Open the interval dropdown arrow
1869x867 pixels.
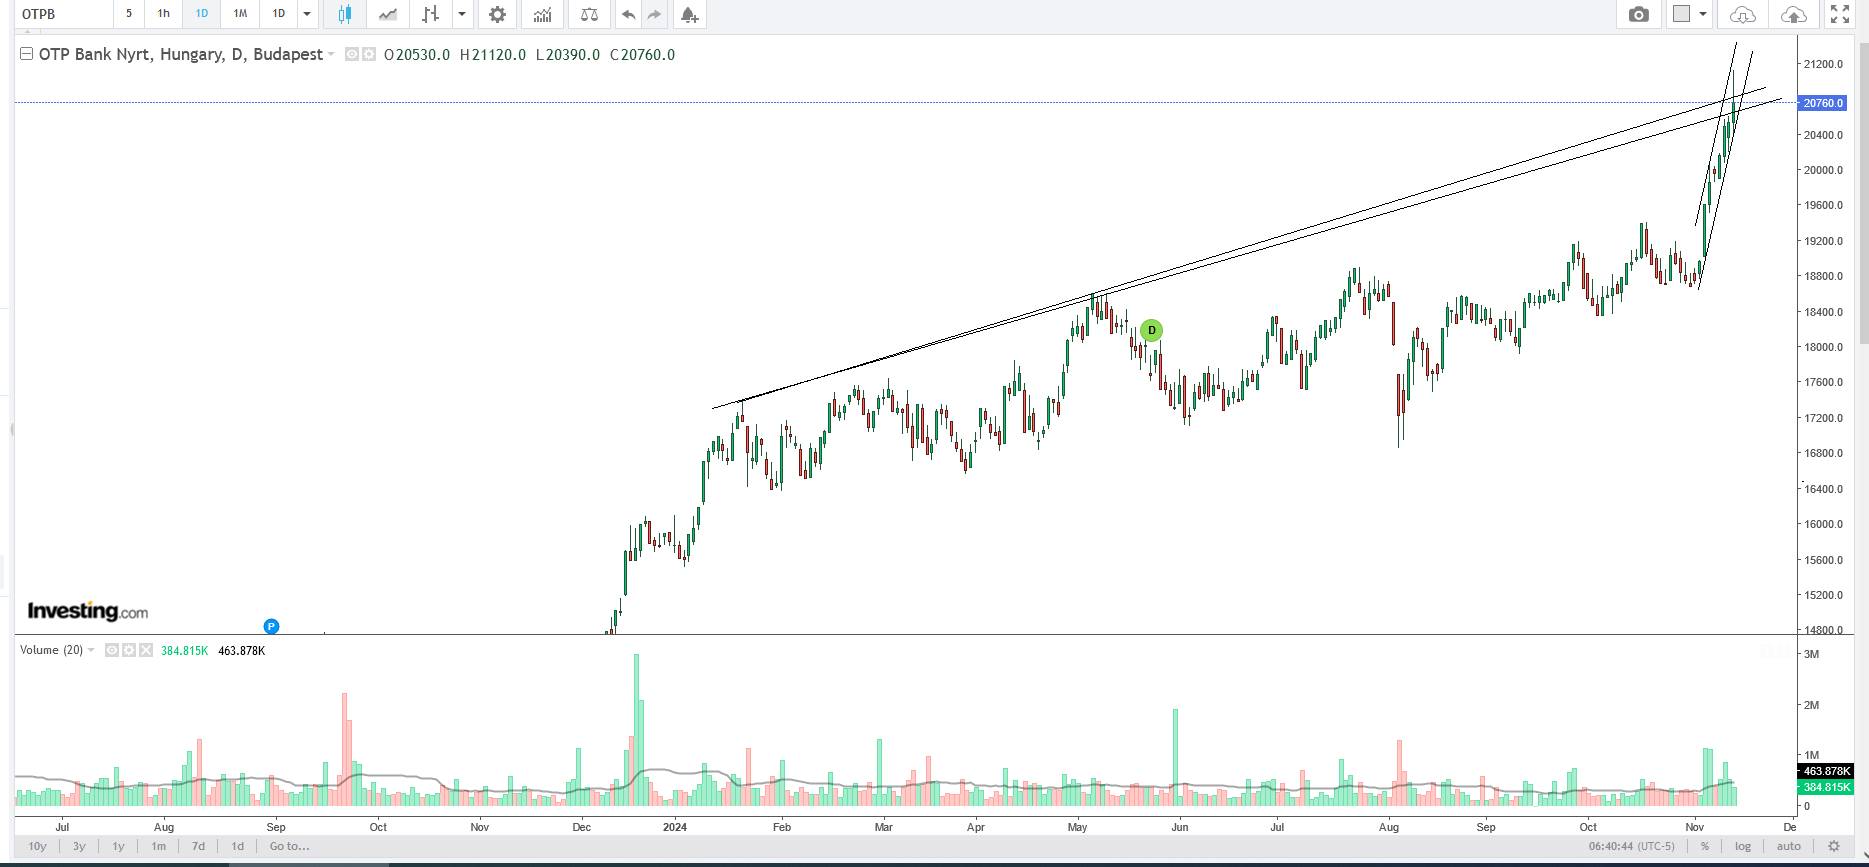click(x=307, y=14)
